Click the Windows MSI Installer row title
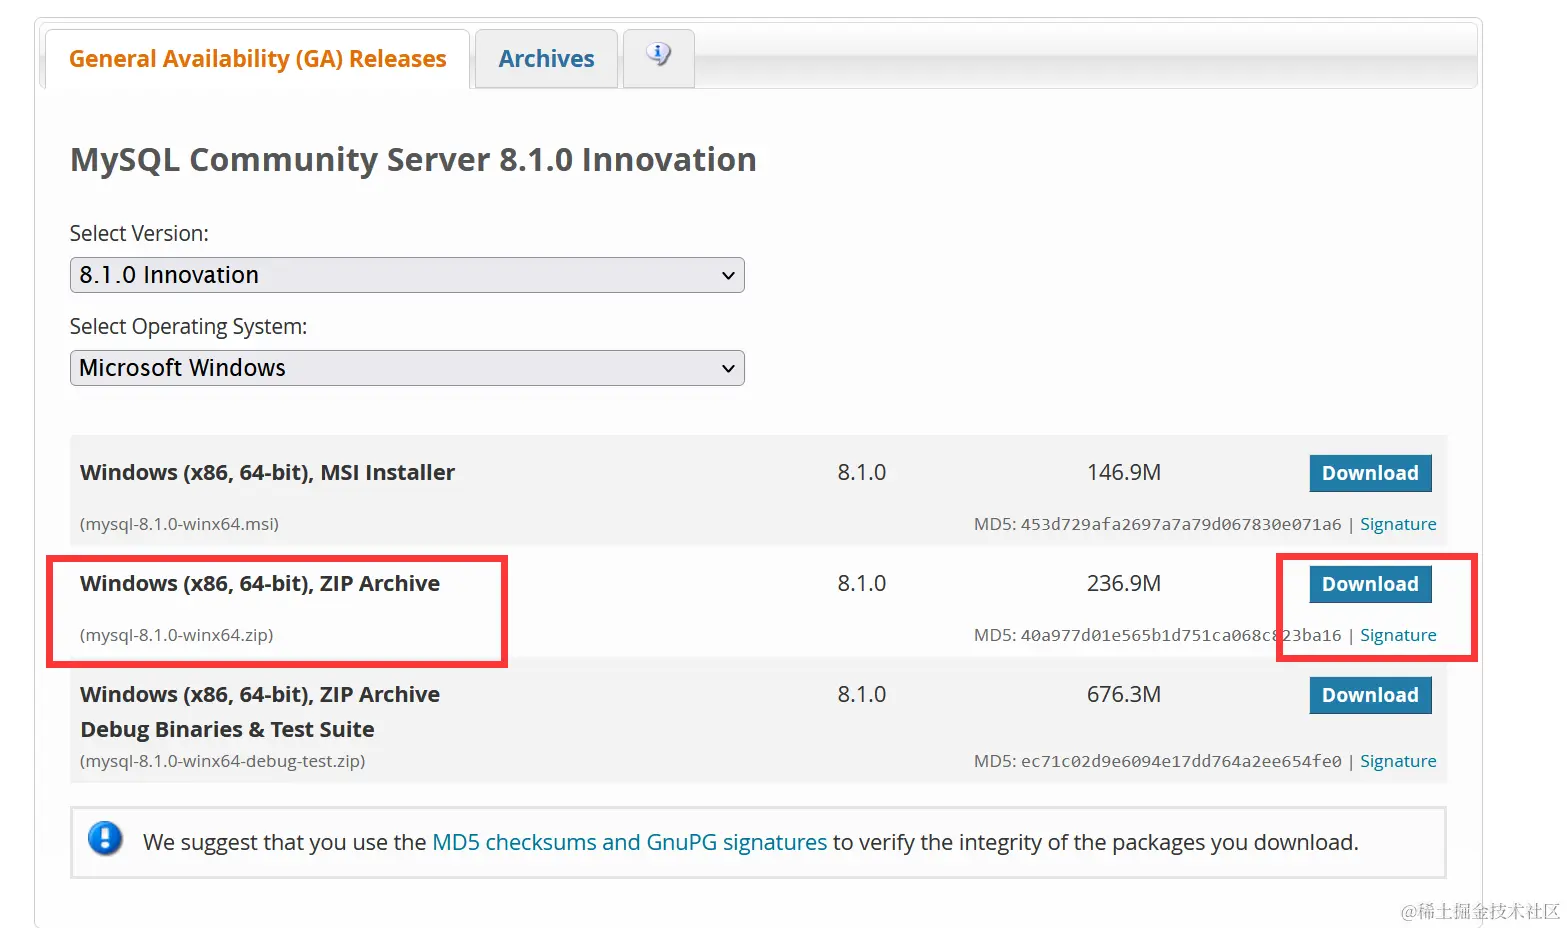The width and height of the screenshot is (1567, 928). point(267,472)
